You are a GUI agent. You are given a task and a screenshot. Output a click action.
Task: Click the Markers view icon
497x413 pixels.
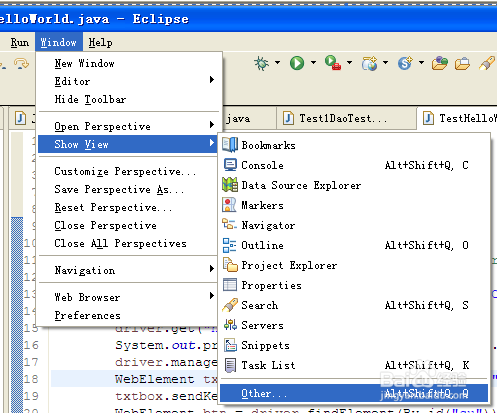pos(229,205)
